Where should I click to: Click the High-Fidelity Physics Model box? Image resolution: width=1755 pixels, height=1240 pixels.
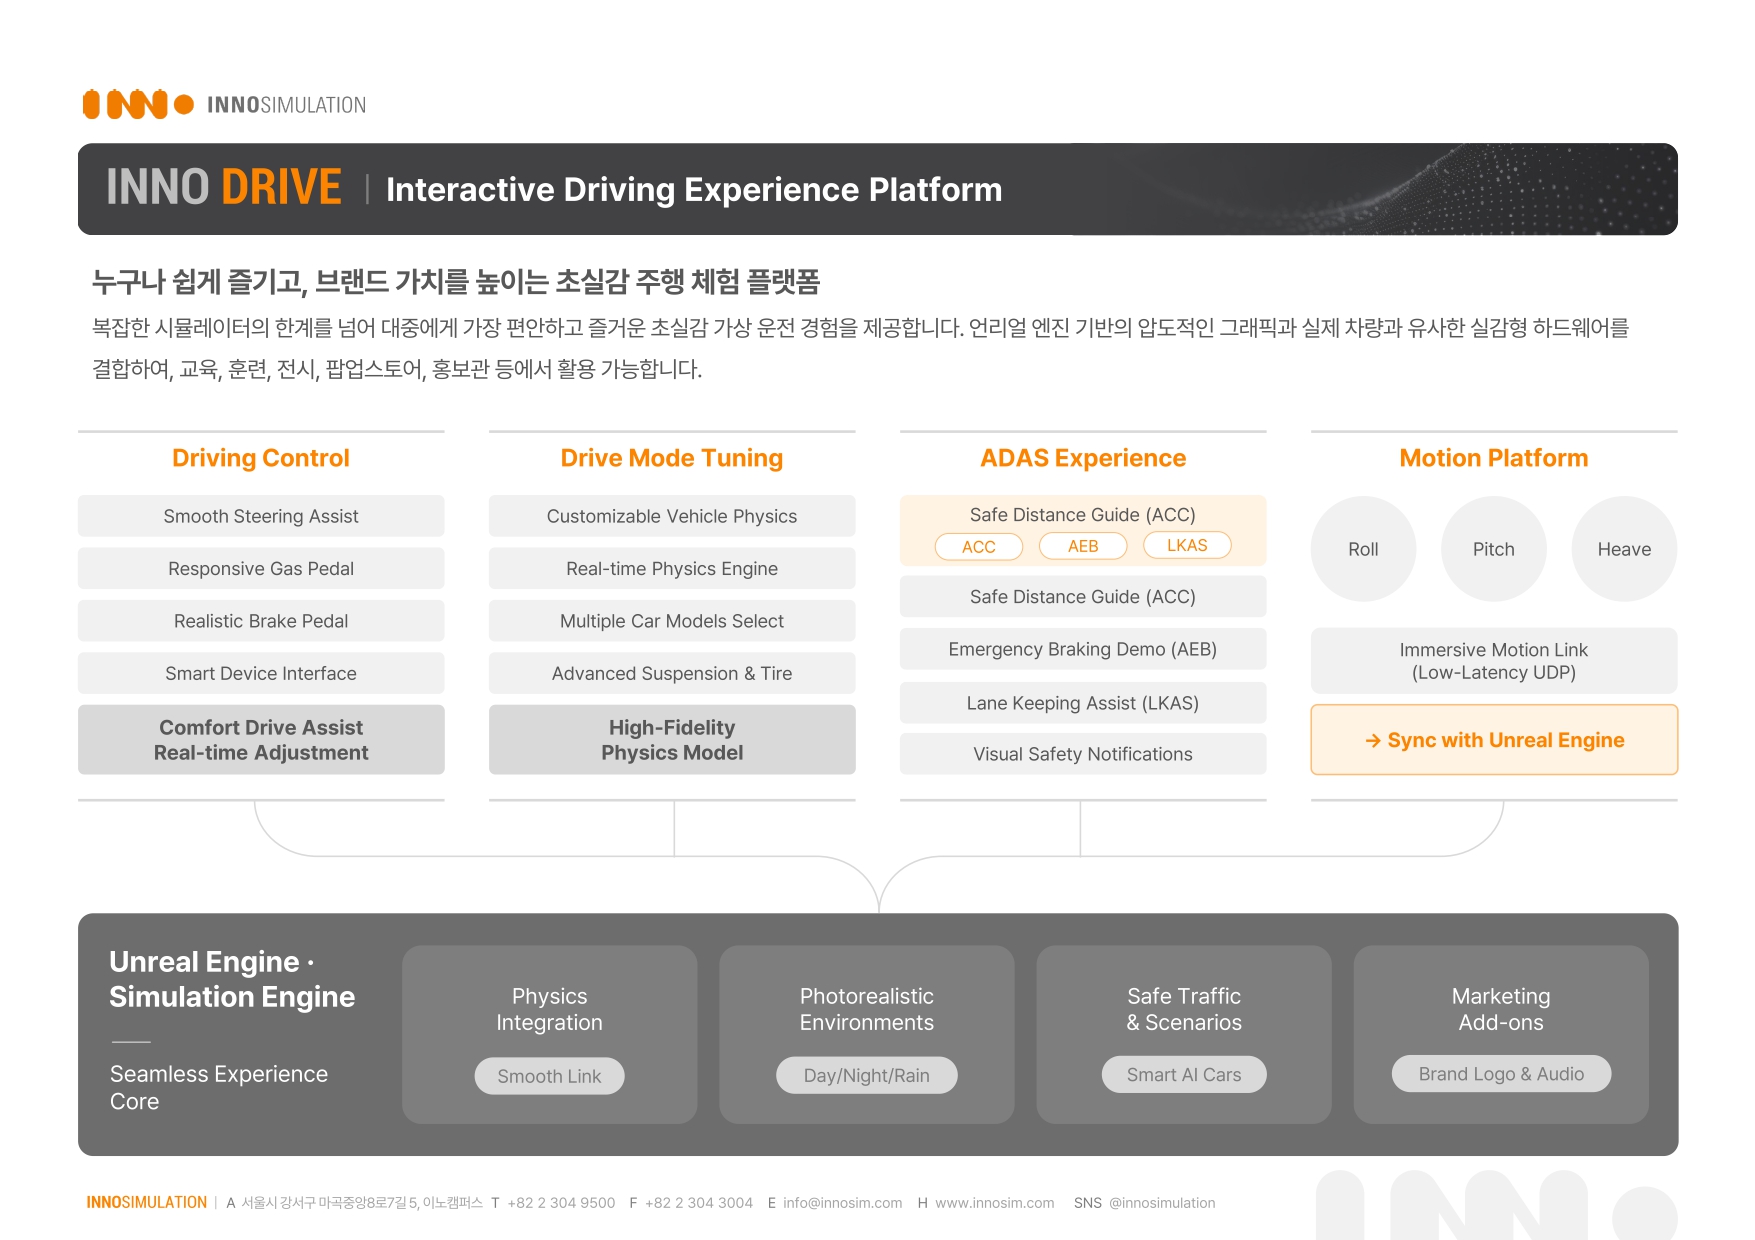(672, 740)
